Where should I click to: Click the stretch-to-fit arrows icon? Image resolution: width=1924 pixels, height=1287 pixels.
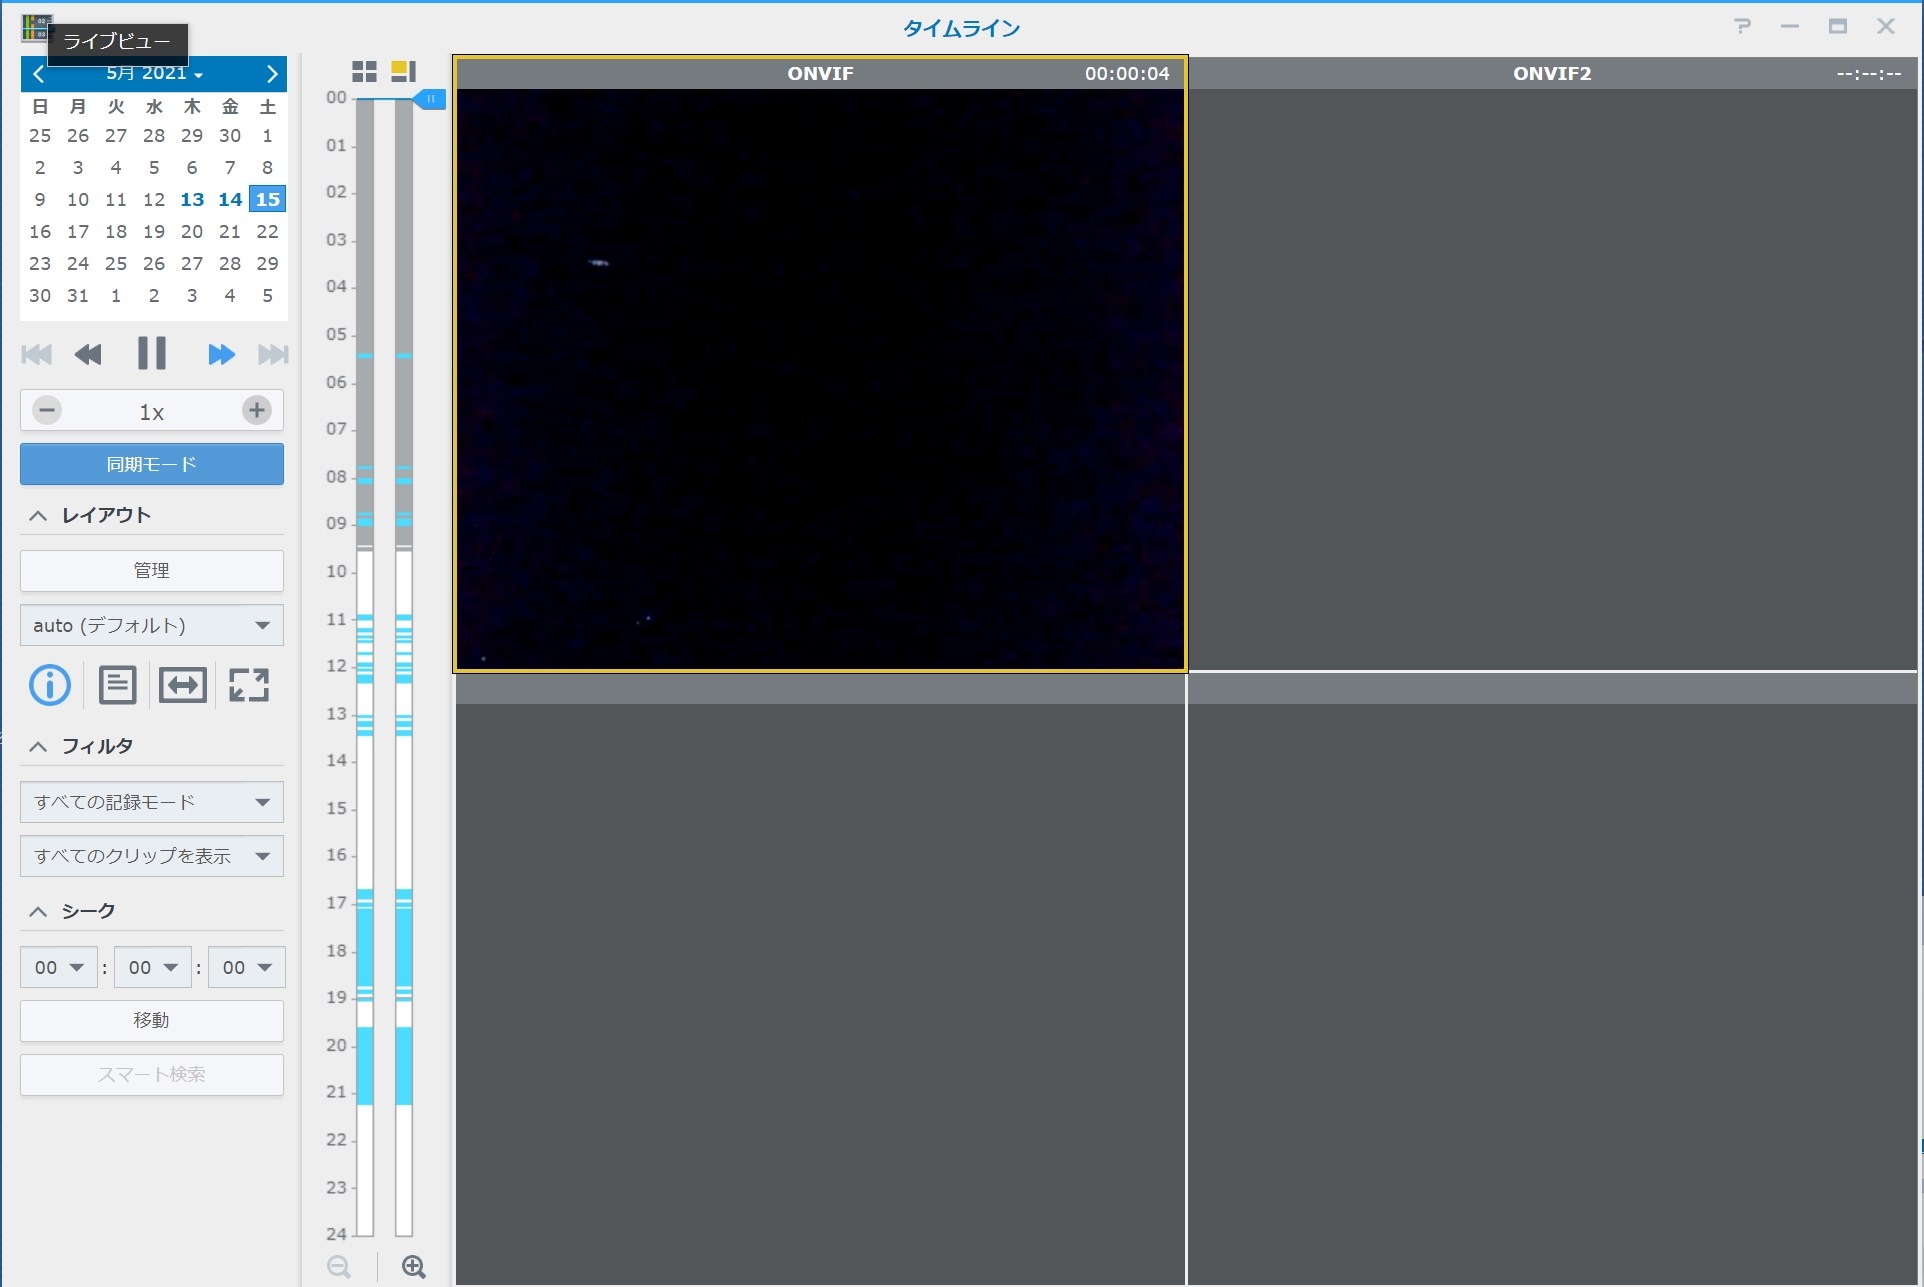183,685
